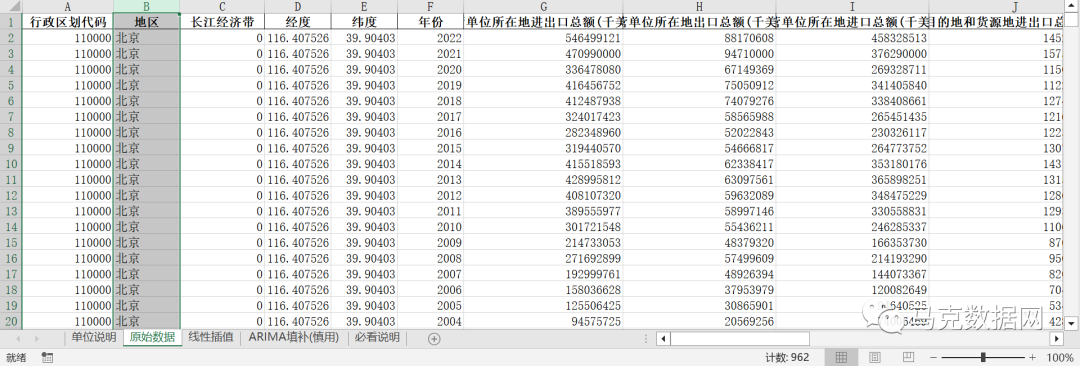Image resolution: width=1080 pixels, height=366 pixels.
Task: Click cell with value 376290000
Action: pos(852,54)
